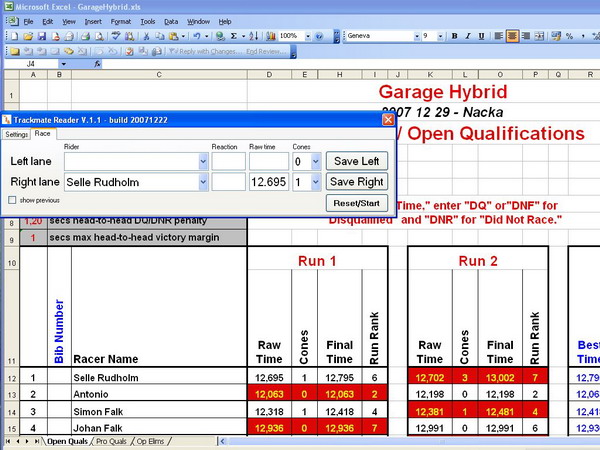Select column C header
This screenshot has width=600, height=450.
pyautogui.click(x=159, y=75)
